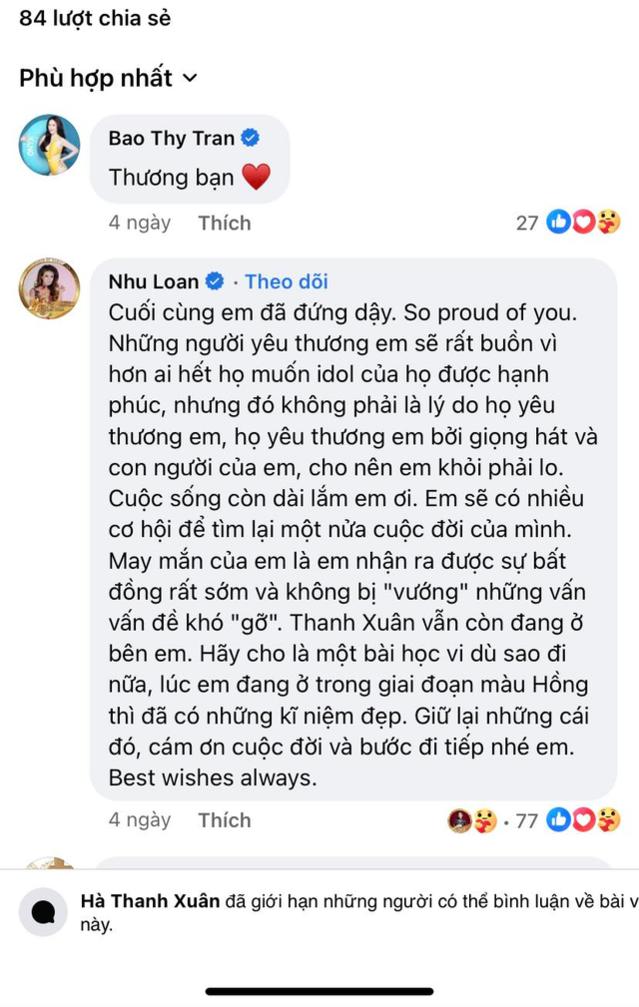The image size is (639, 1007).
Task: Expand the 'Phù hợp nhất' sort dropdown
Action: [108, 78]
